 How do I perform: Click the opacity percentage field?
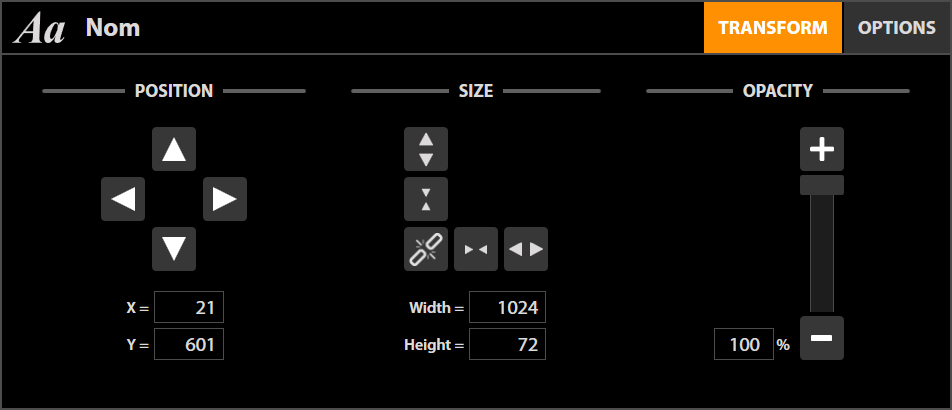click(743, 345)
